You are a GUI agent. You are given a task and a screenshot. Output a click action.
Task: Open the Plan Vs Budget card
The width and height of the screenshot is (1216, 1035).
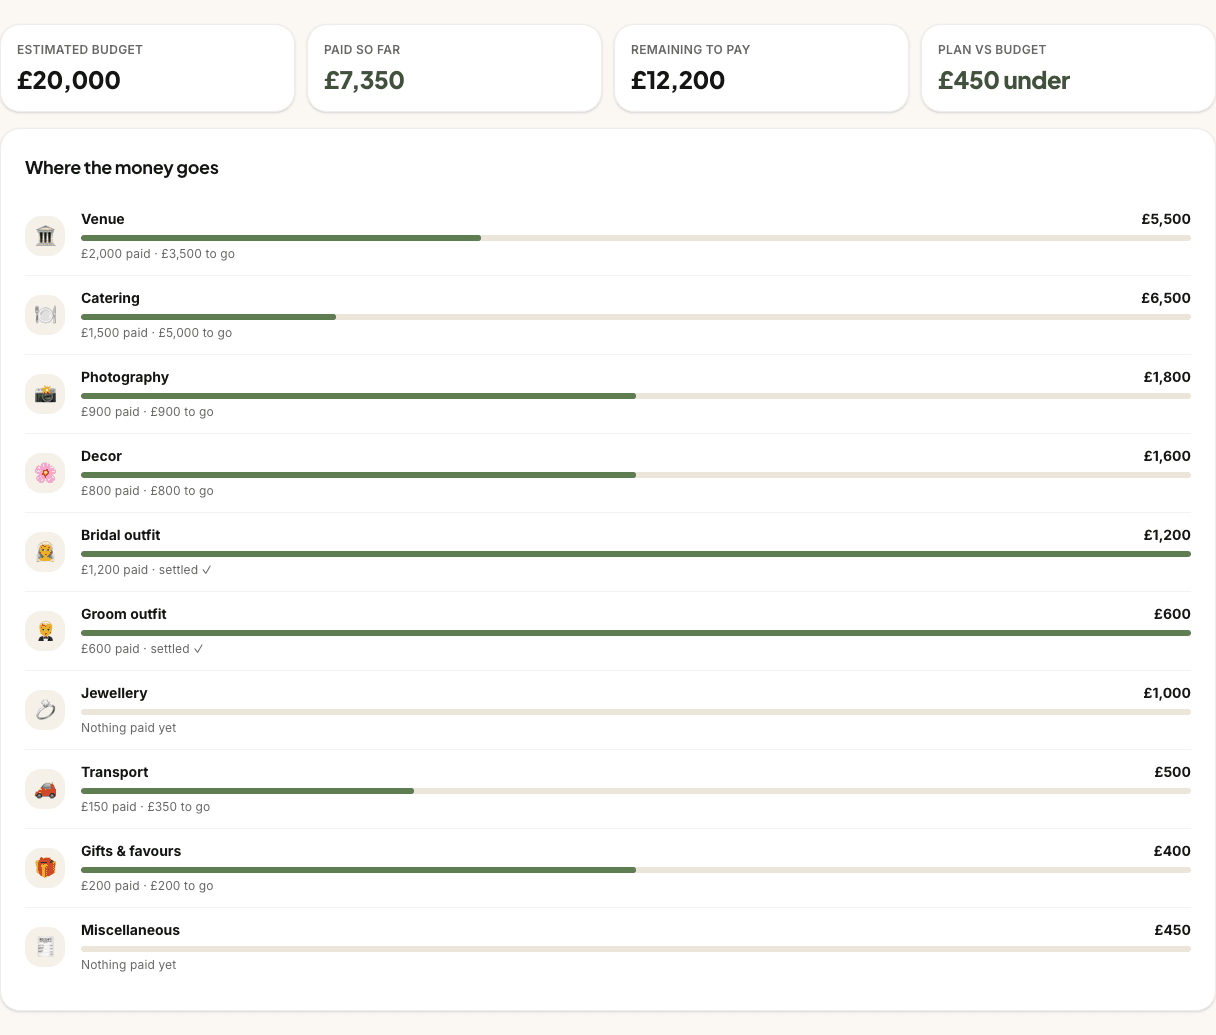(1068, 68)
